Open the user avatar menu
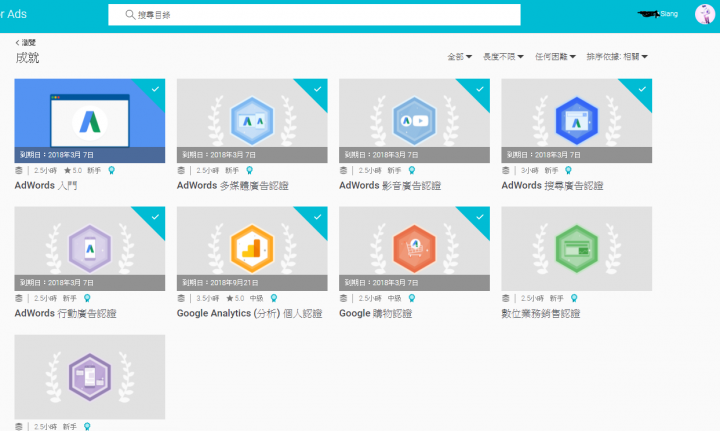The width and height of the screenshot is (720, 431). point(704,14)
